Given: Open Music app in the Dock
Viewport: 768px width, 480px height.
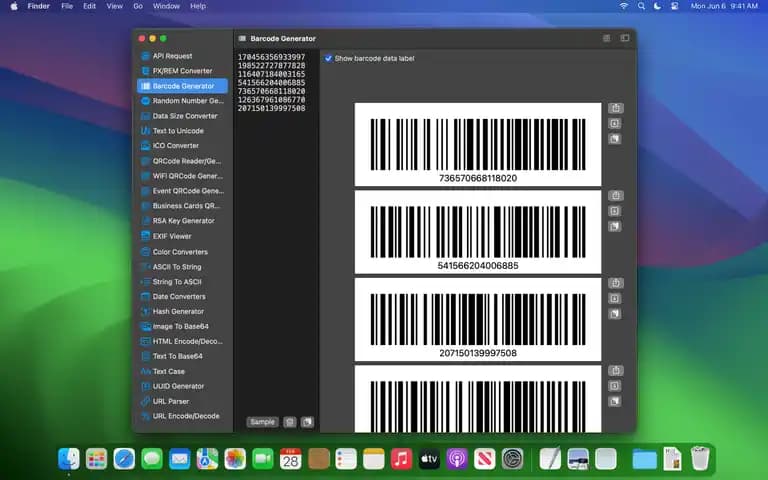Looking at the screenshot, I should 401,459.
